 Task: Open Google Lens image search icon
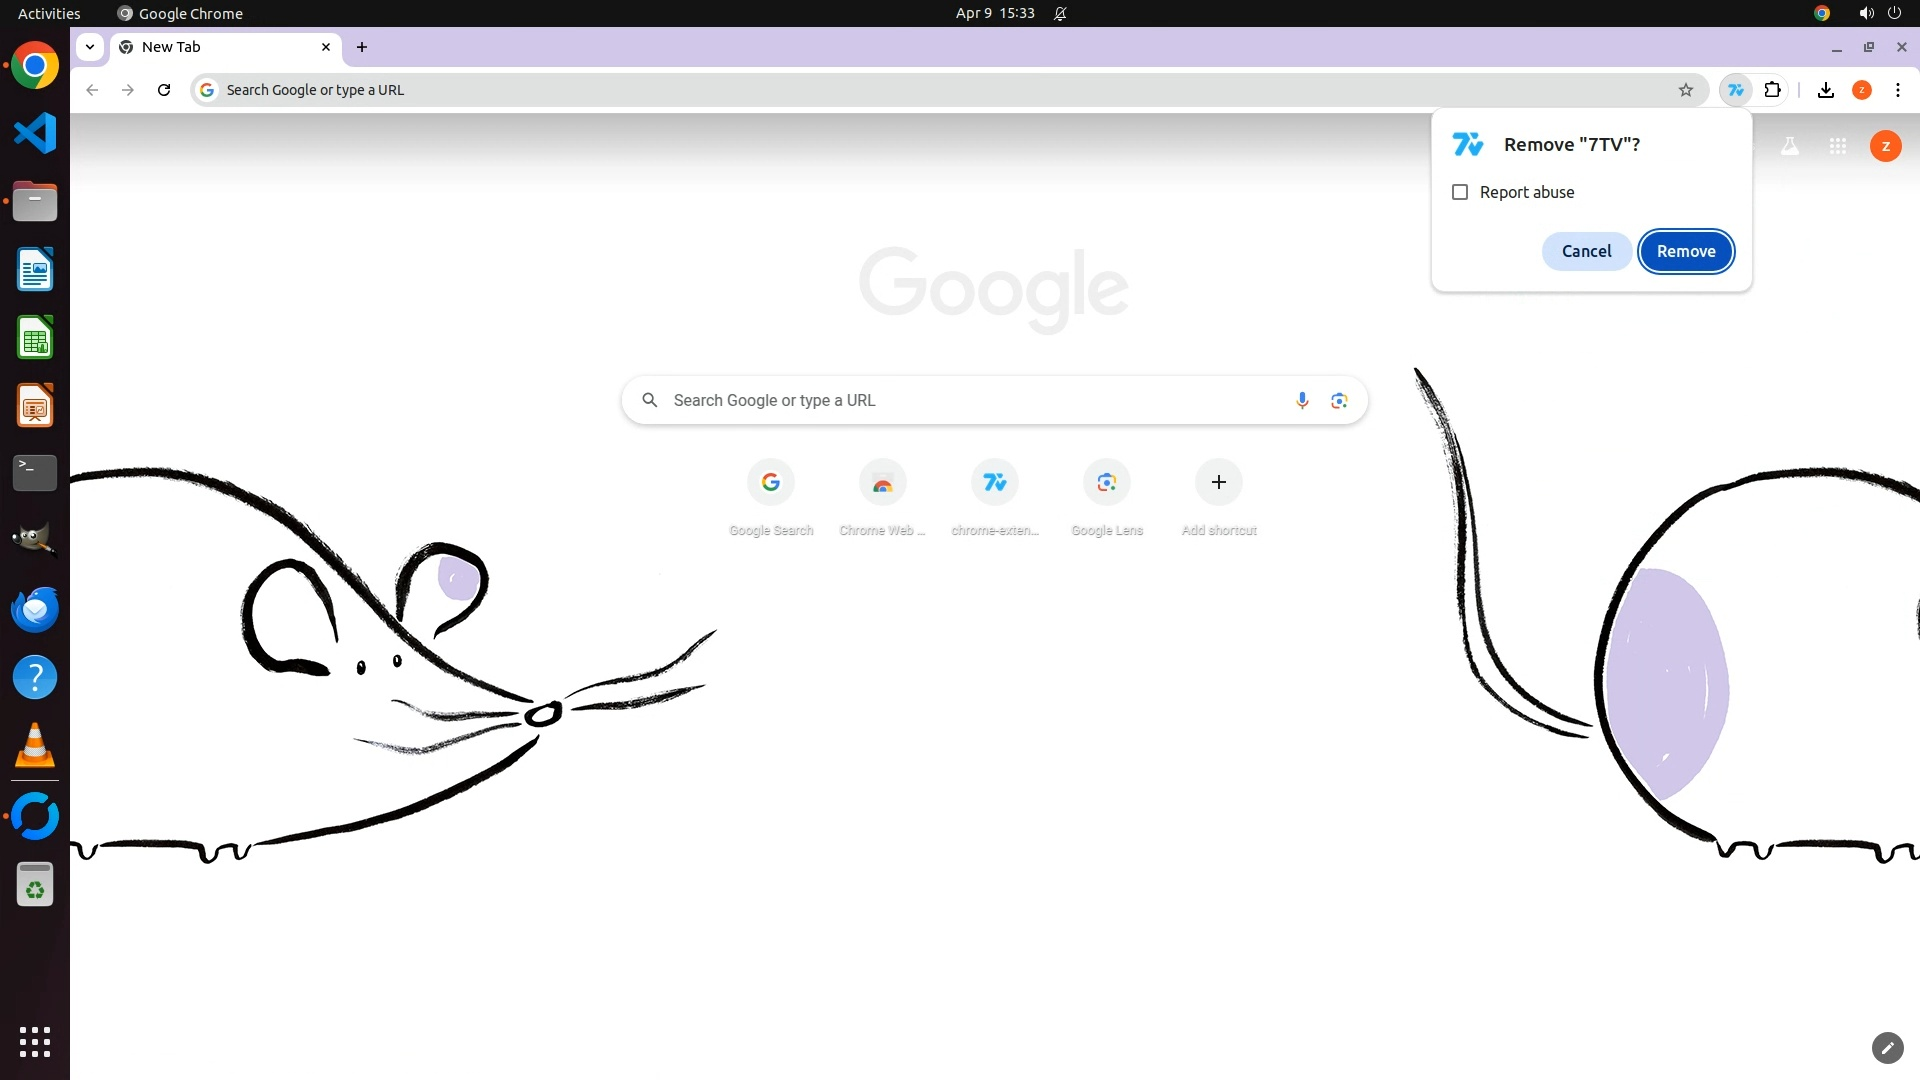click(x=1339, y=400)
